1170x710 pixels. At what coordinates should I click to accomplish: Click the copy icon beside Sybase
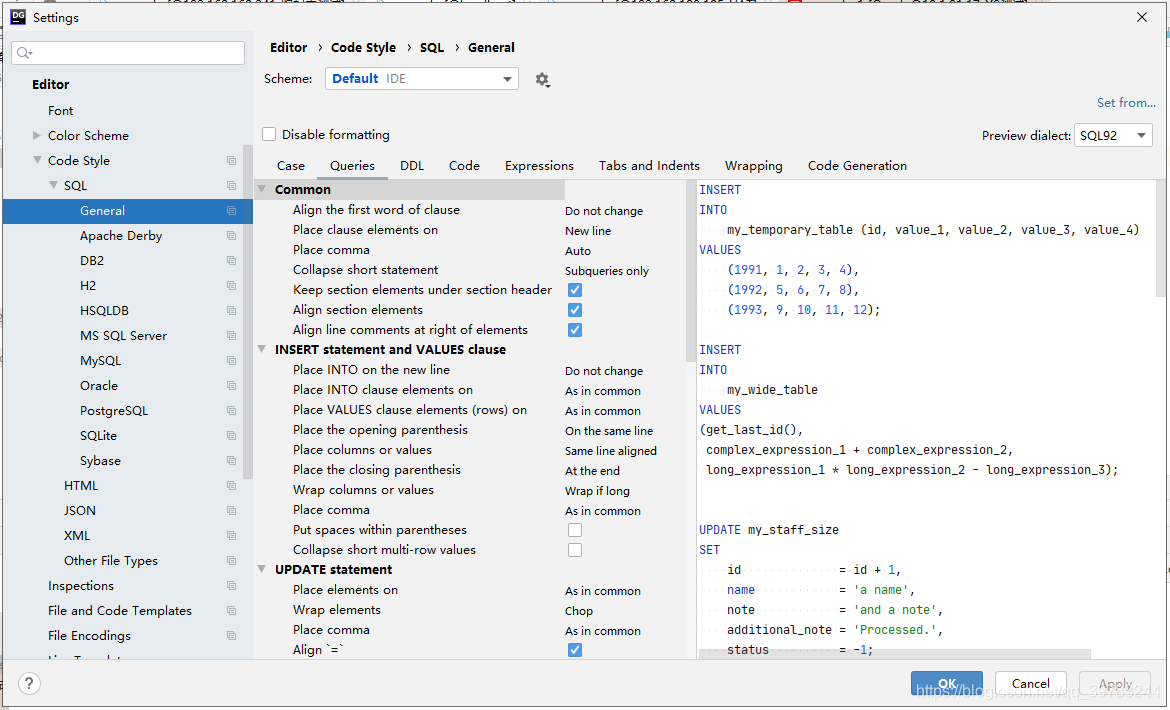pyautogui.click(x=231, y=461)
